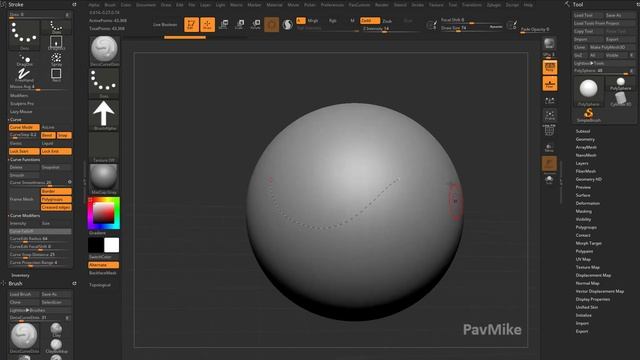Open the MatCap Gray material picker

coord(104,179)
